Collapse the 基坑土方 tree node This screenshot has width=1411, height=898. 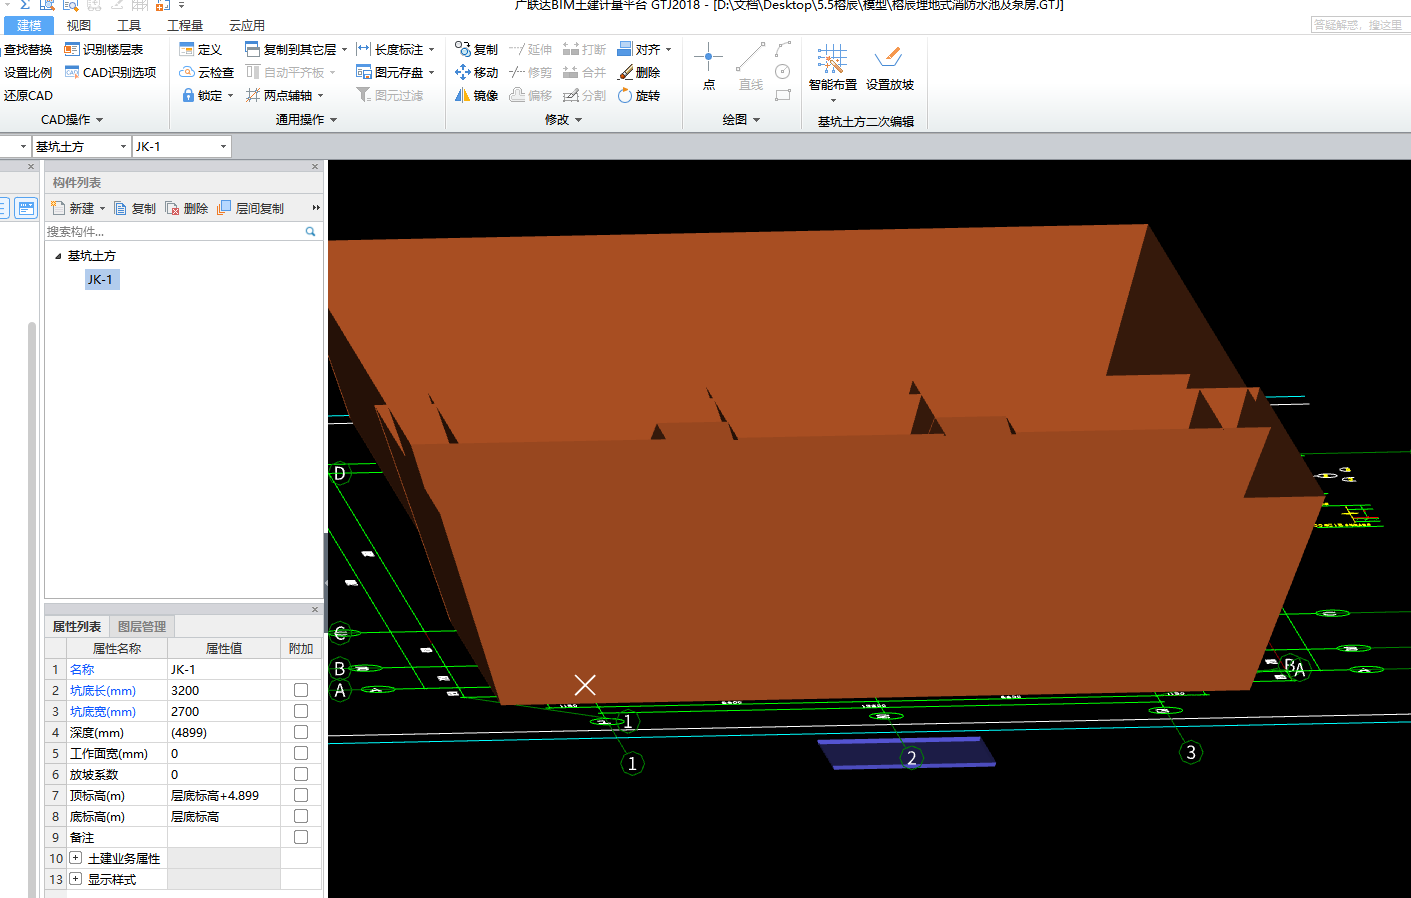click(x=58, y=256)
